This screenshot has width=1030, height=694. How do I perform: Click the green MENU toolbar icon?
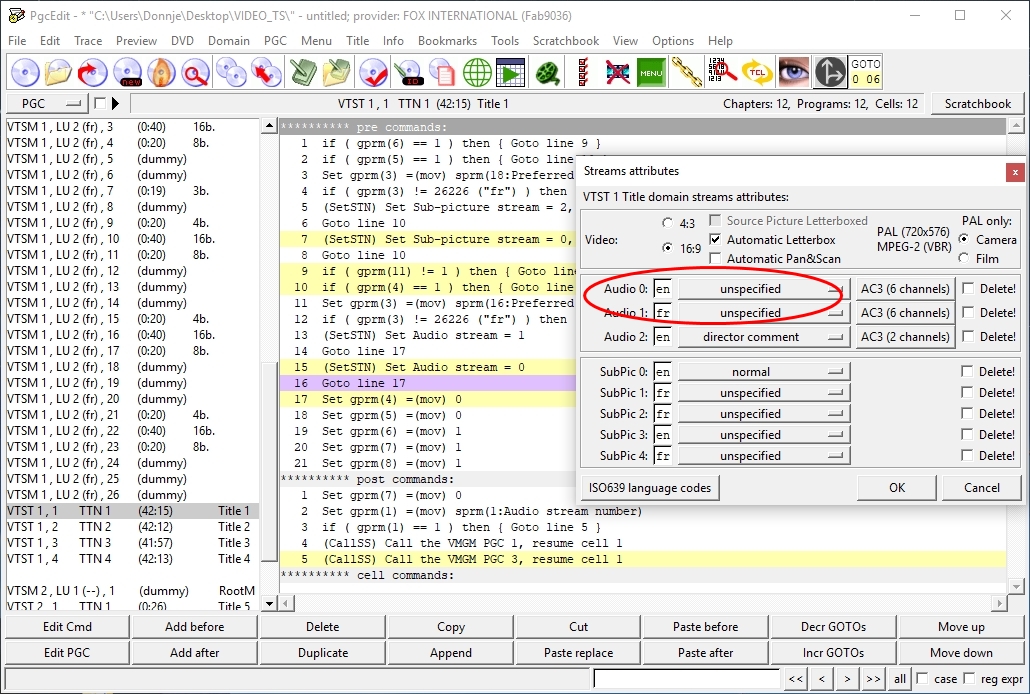[651, 72]
